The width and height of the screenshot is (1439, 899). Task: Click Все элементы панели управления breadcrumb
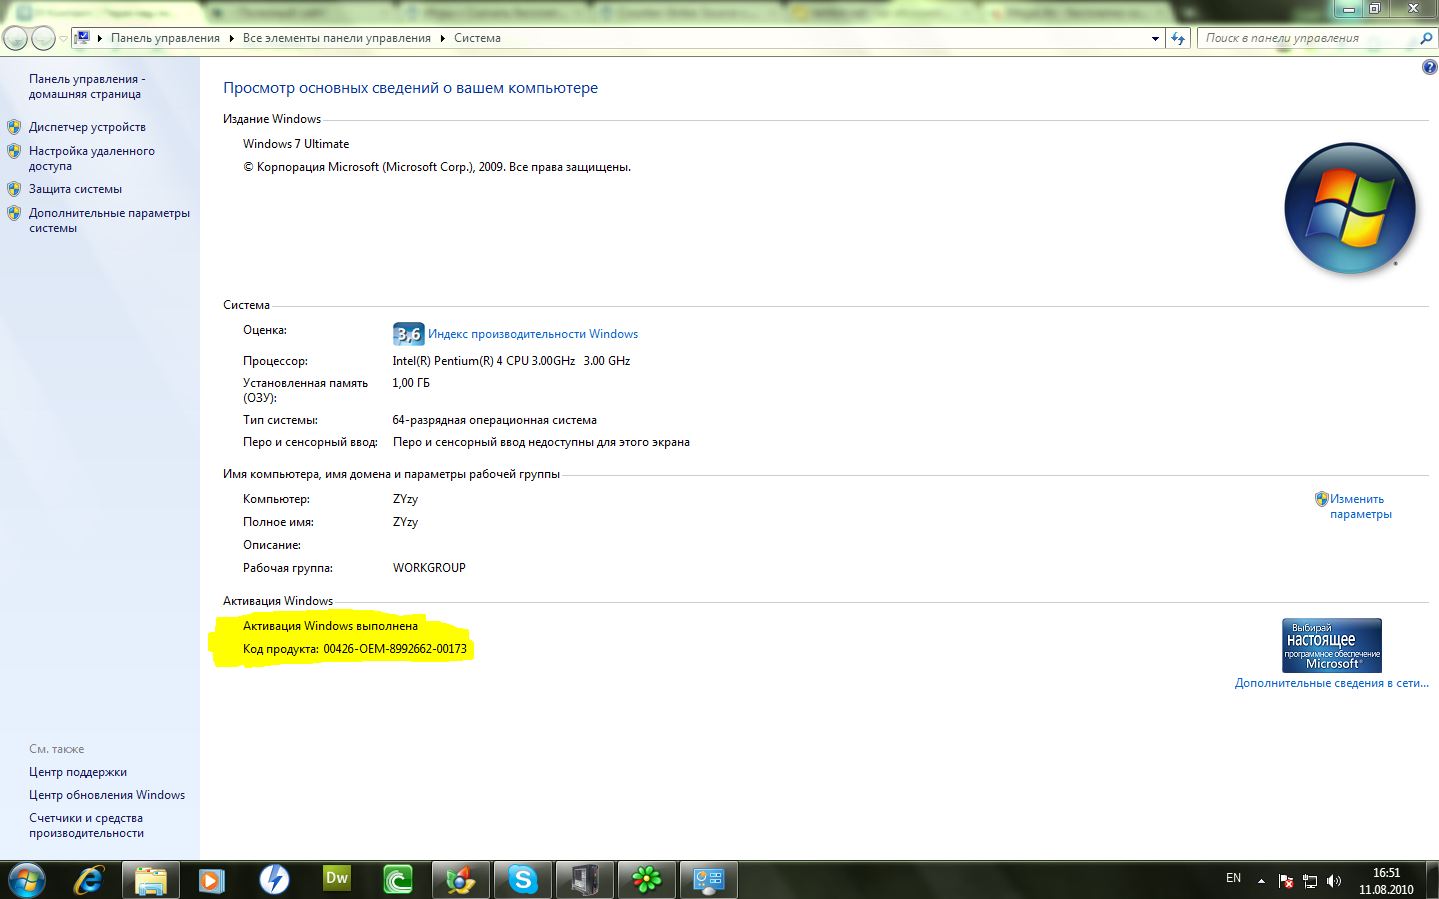tap(336, 38)
